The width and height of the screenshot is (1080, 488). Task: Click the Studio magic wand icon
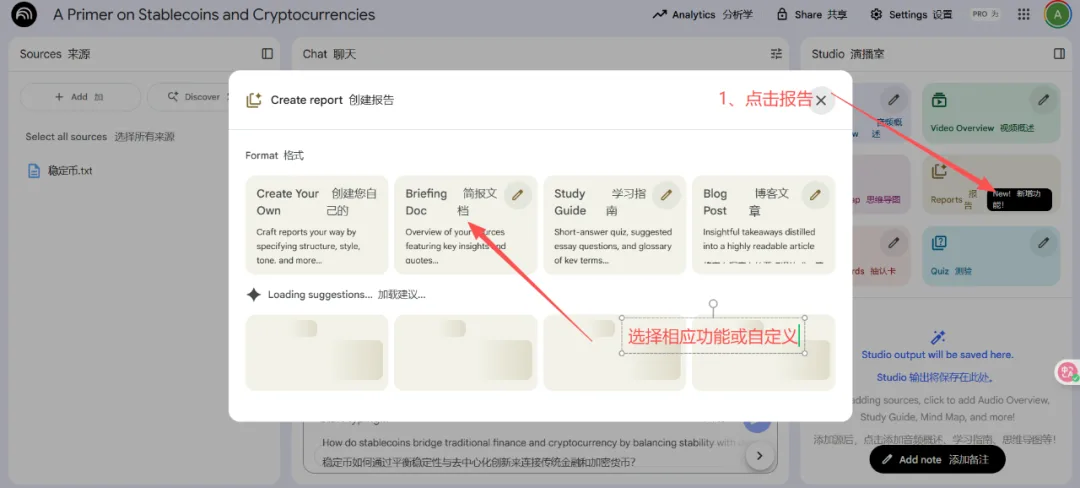[x=937, y=337]
